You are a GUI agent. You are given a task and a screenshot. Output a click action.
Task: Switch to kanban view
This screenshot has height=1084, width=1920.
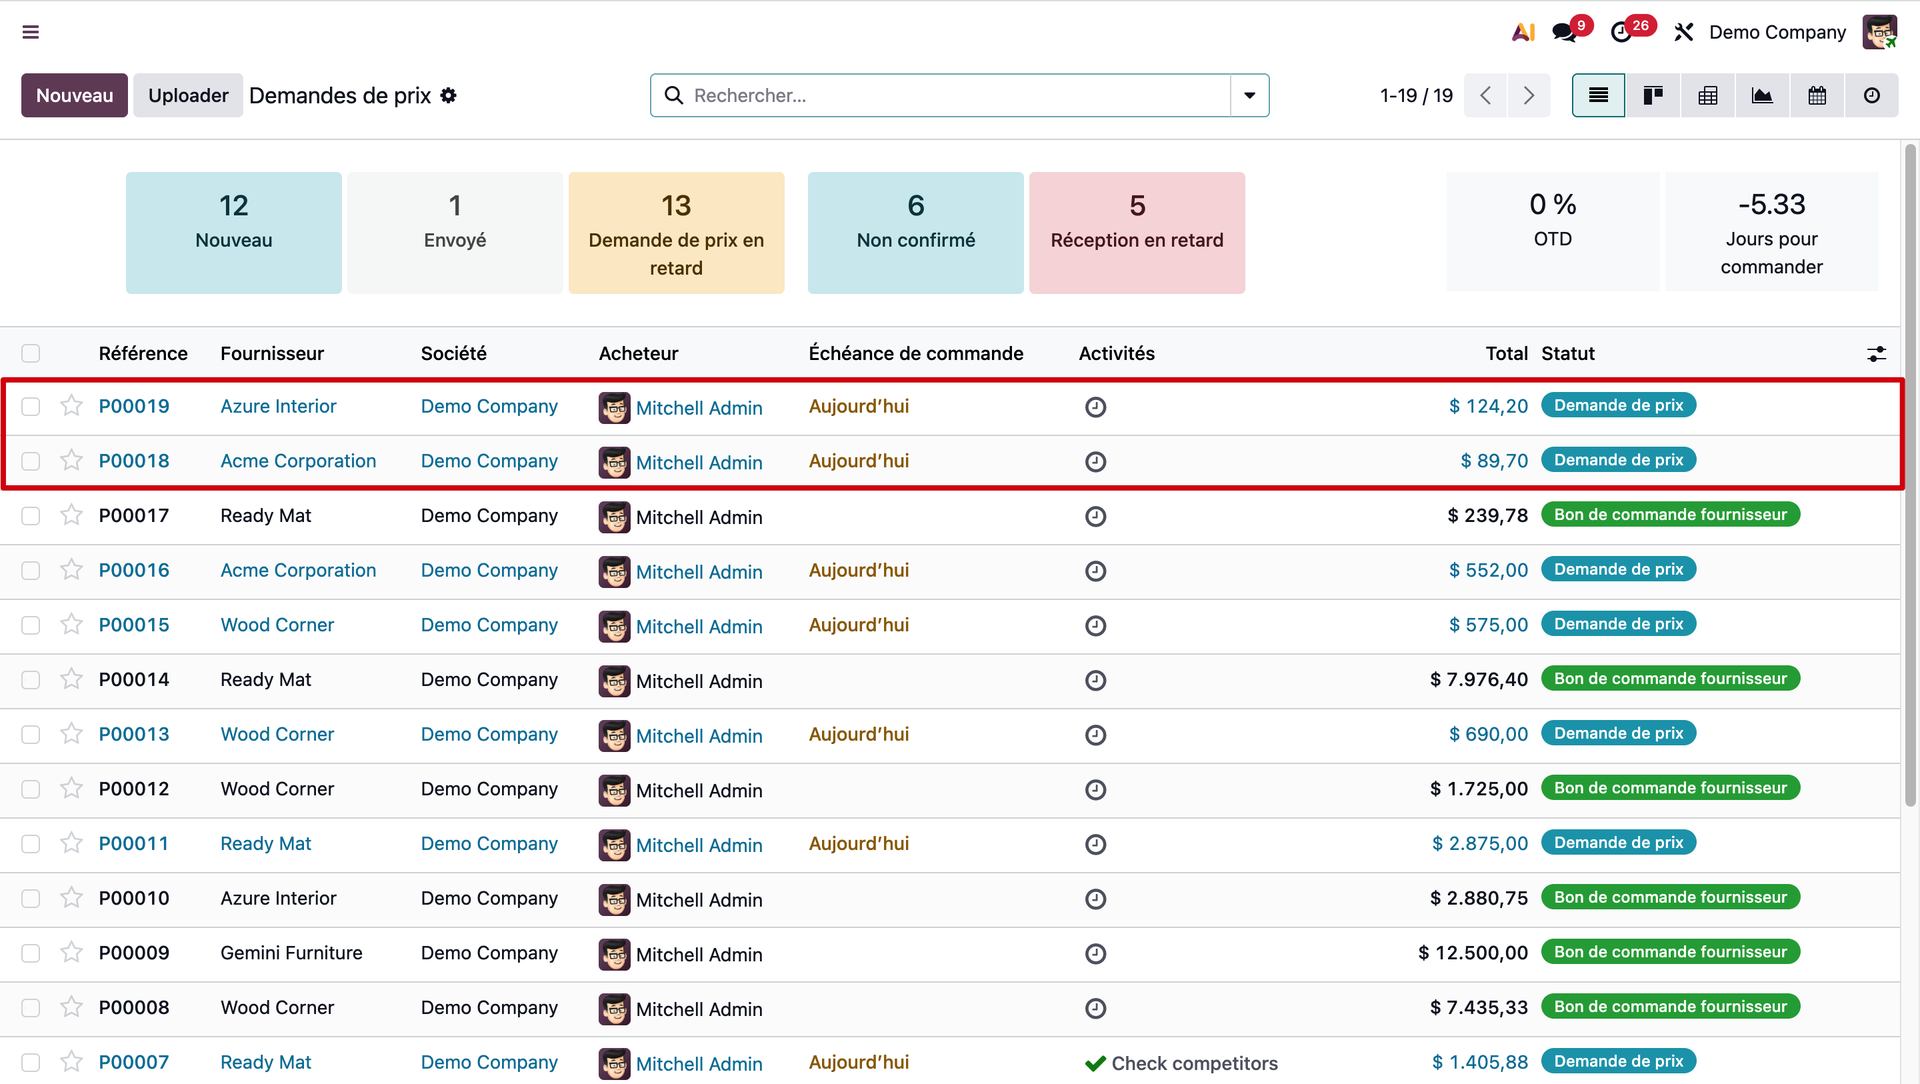pyautogui.click(x=1653, y=95)
